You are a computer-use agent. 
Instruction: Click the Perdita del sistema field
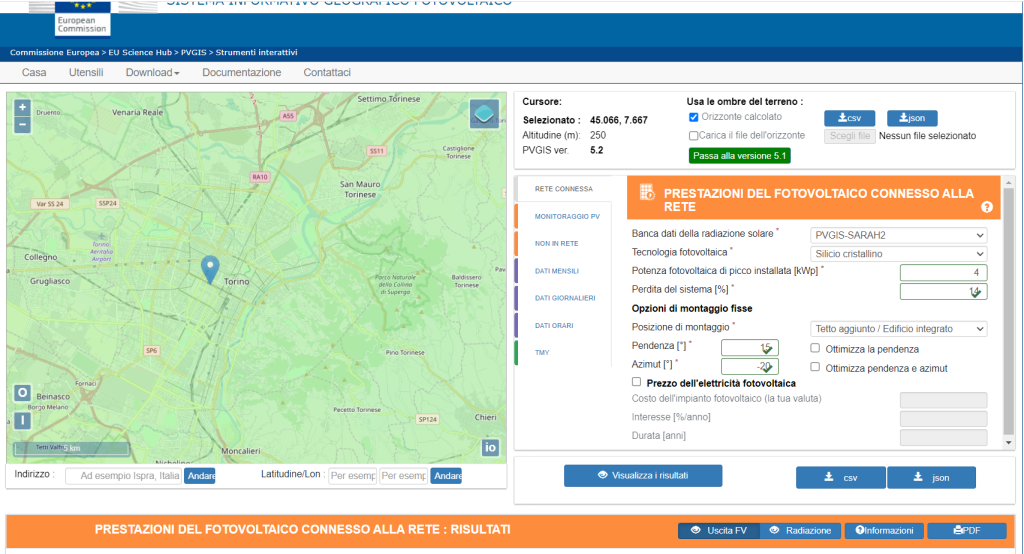tap(944, 291)
